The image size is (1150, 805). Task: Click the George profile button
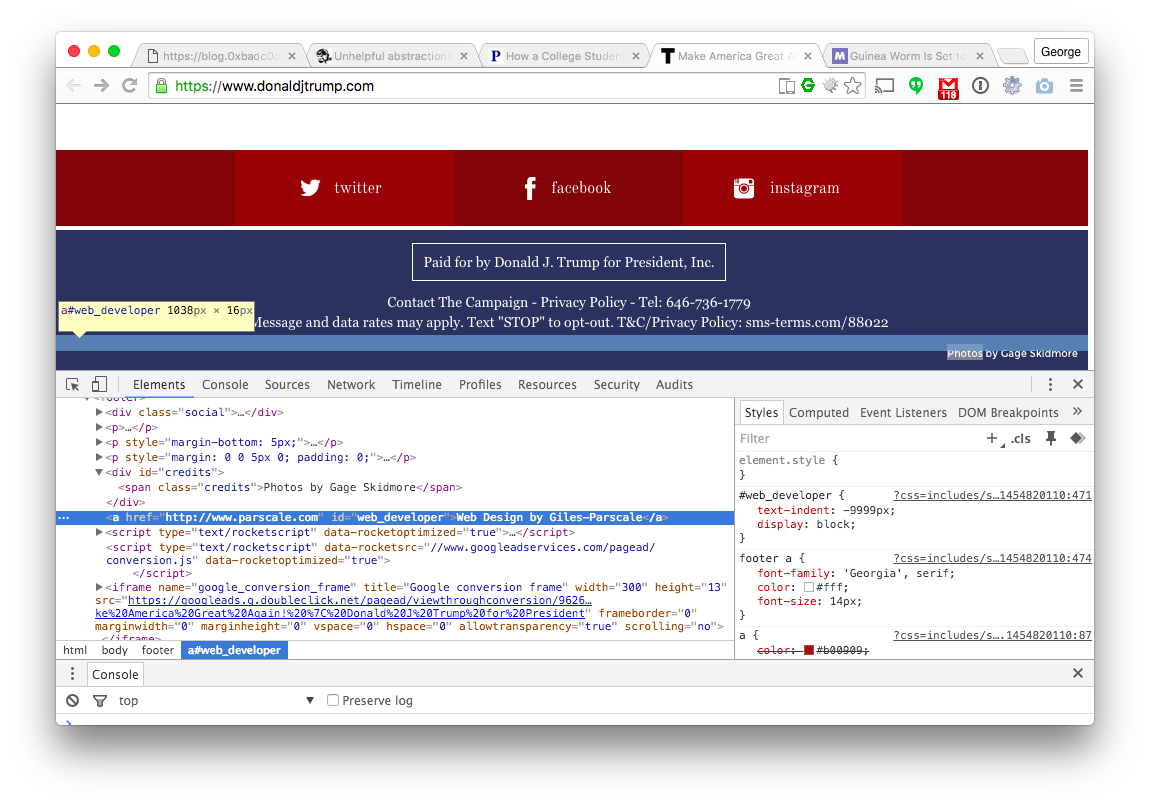(x=1061, y=52)
